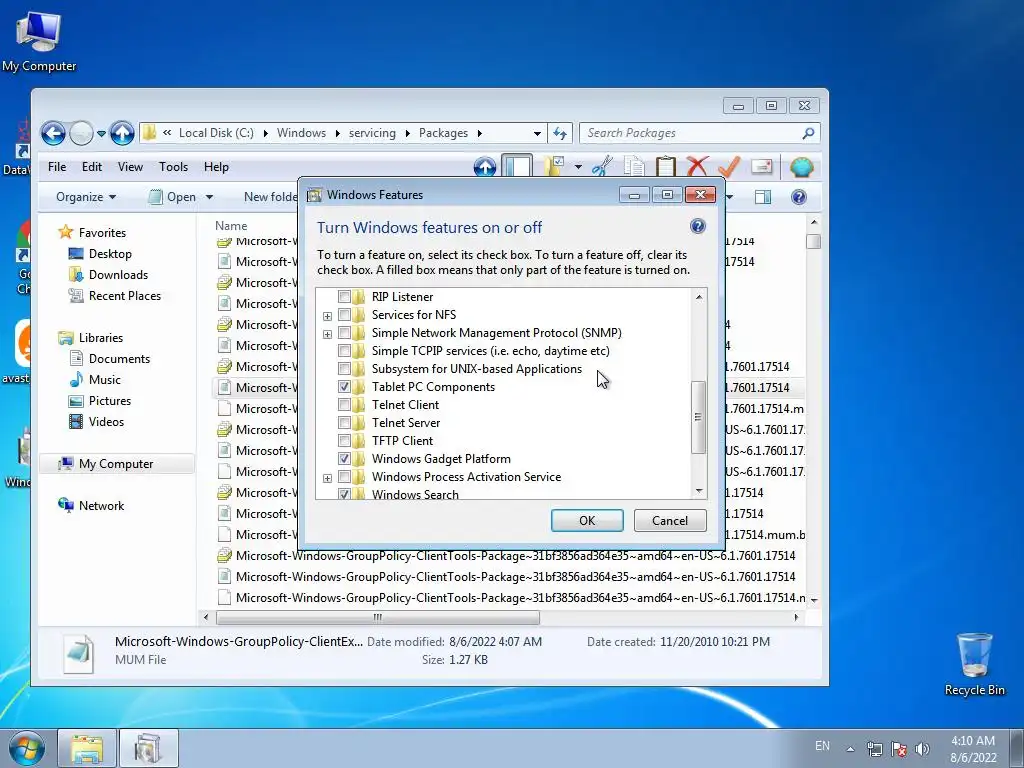1024x768 pixels.
Task: Switch to the Windows Features taskbar item
Action: [x=149, y=748]
